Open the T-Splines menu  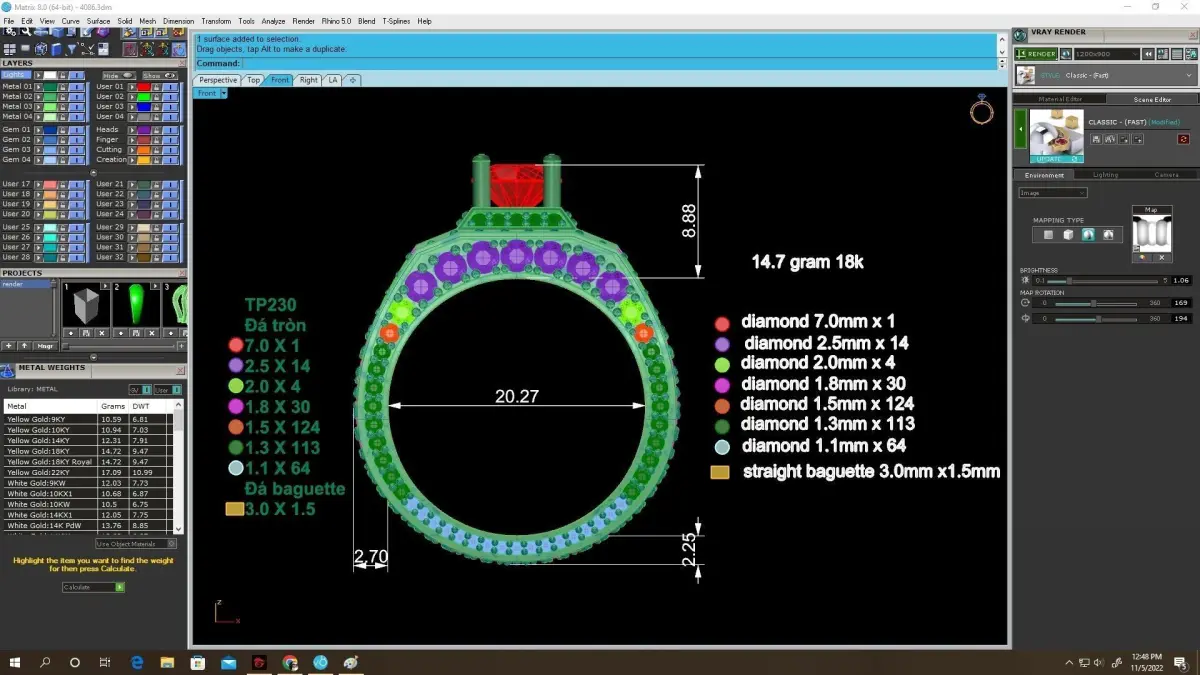point(396,21)
